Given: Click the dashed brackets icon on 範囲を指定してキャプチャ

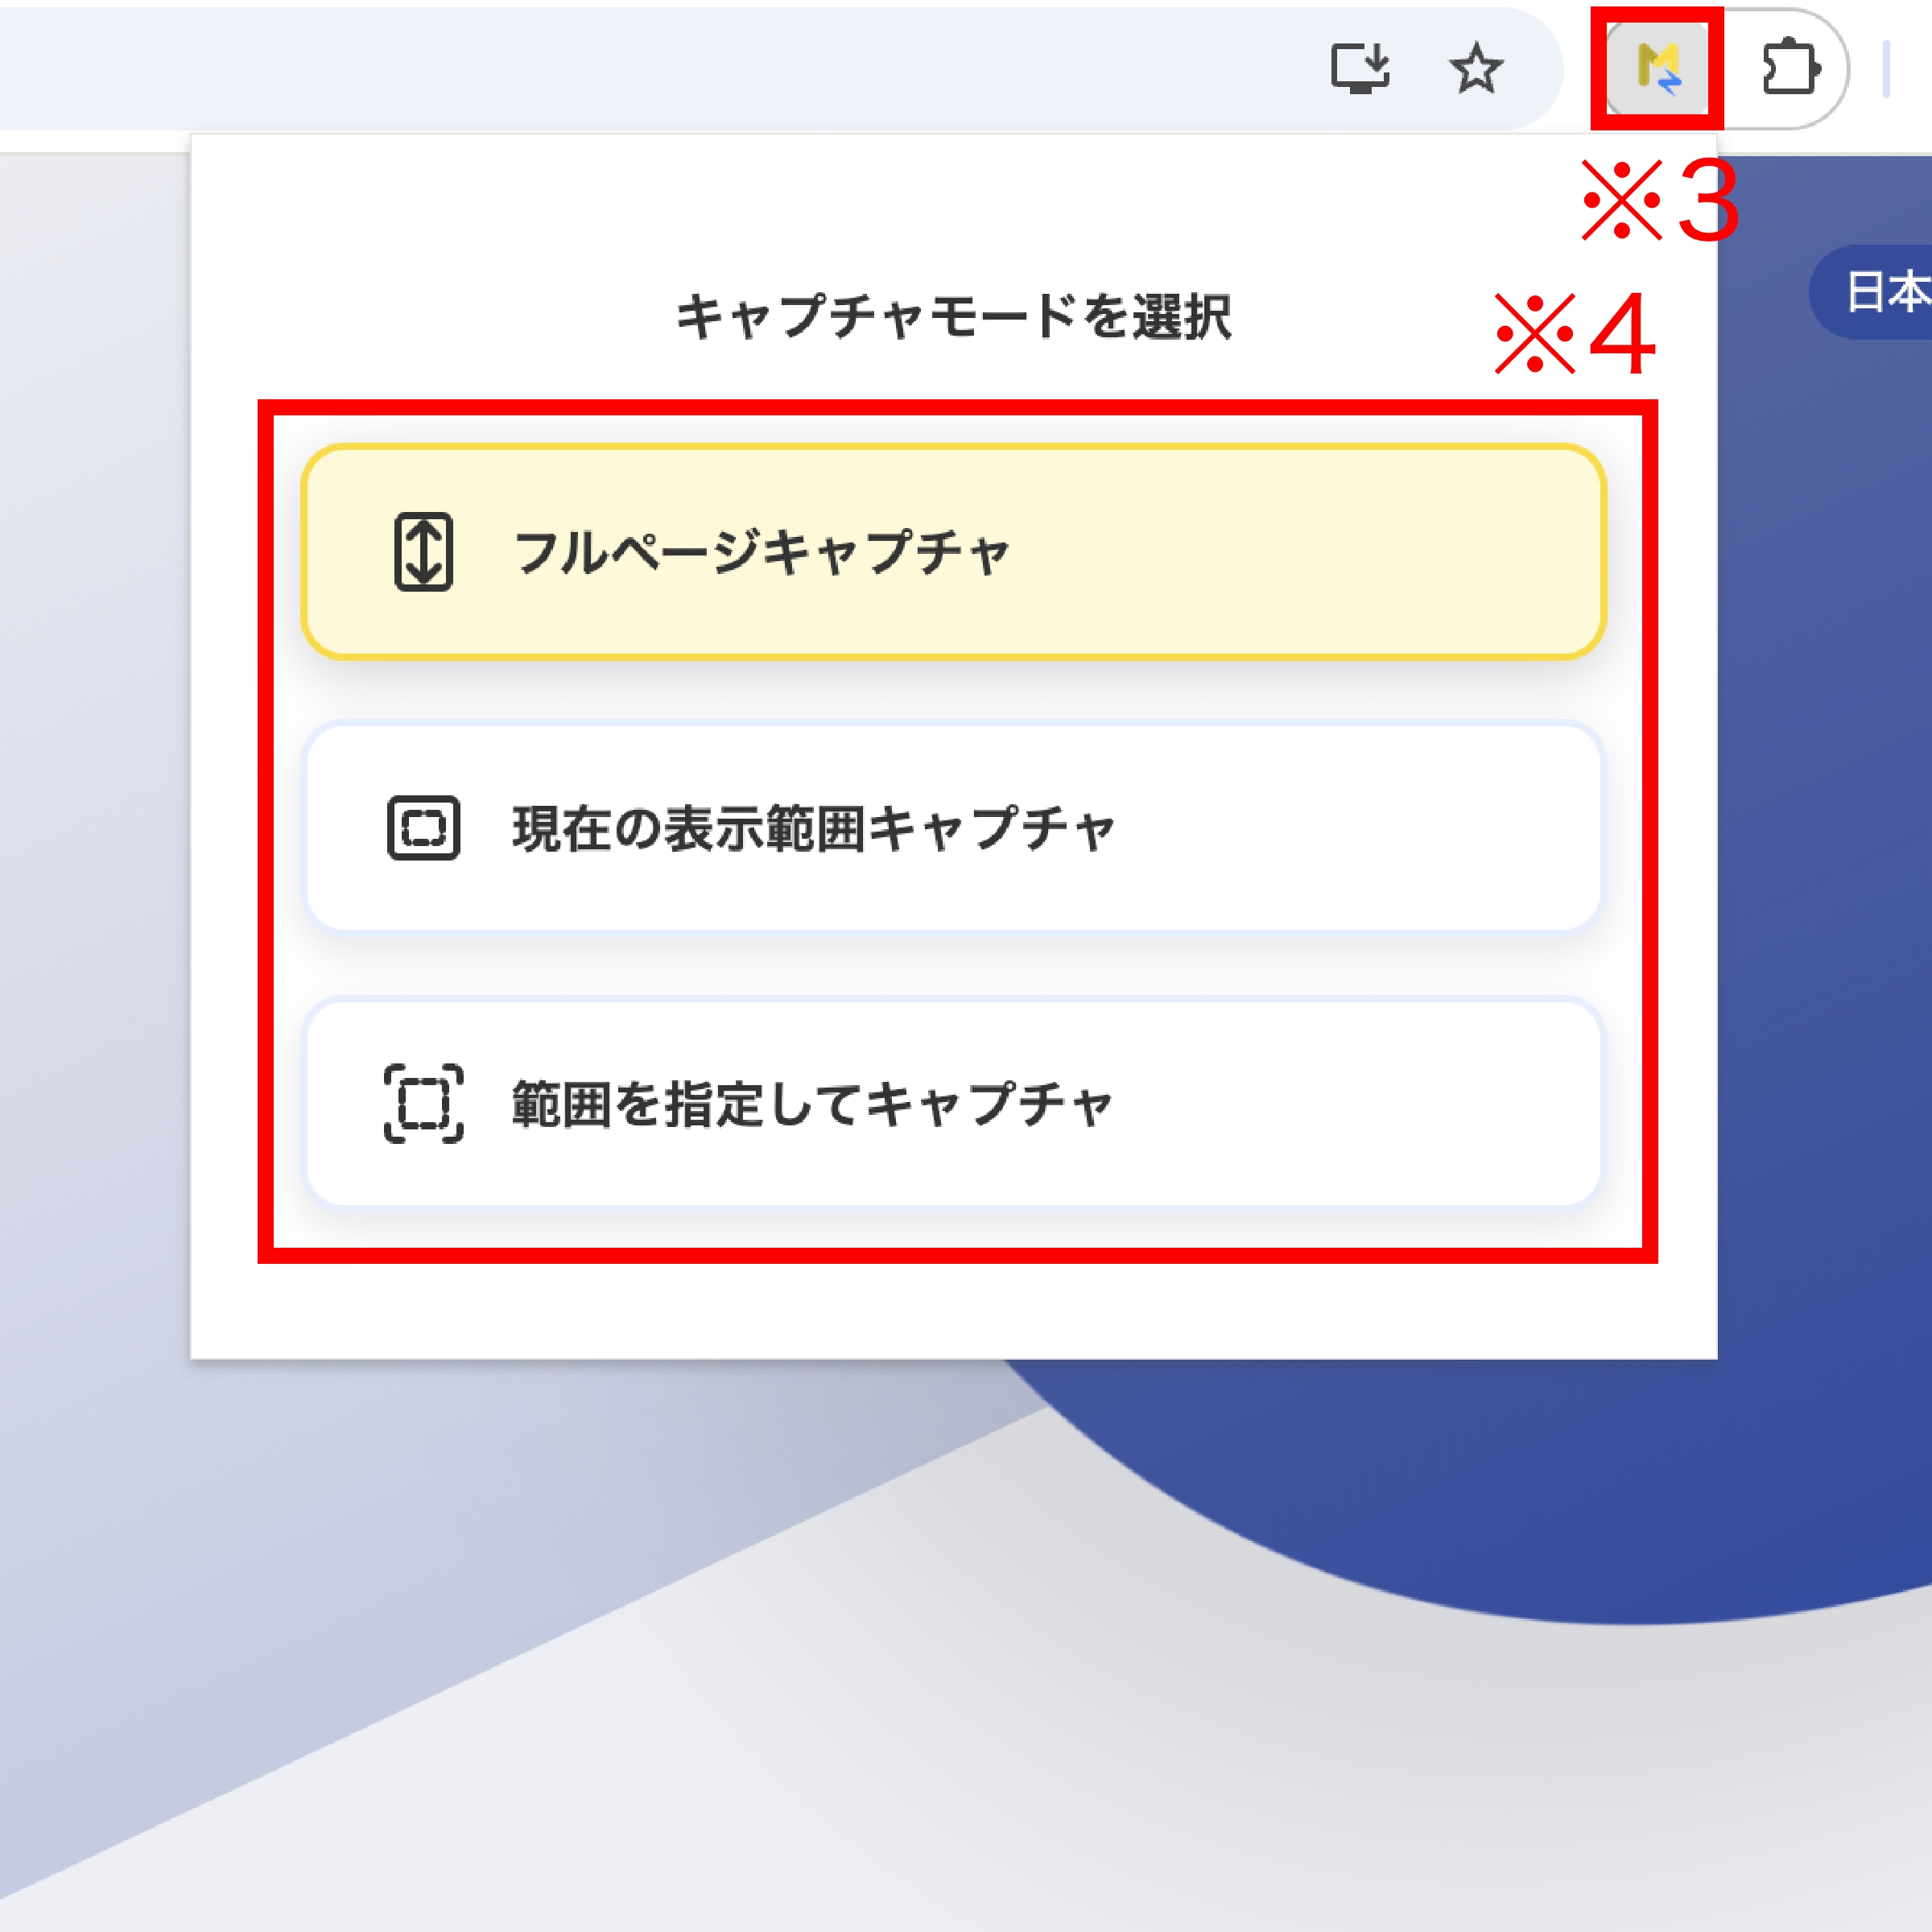Looking at the screenshot, I should [424, 1102].
